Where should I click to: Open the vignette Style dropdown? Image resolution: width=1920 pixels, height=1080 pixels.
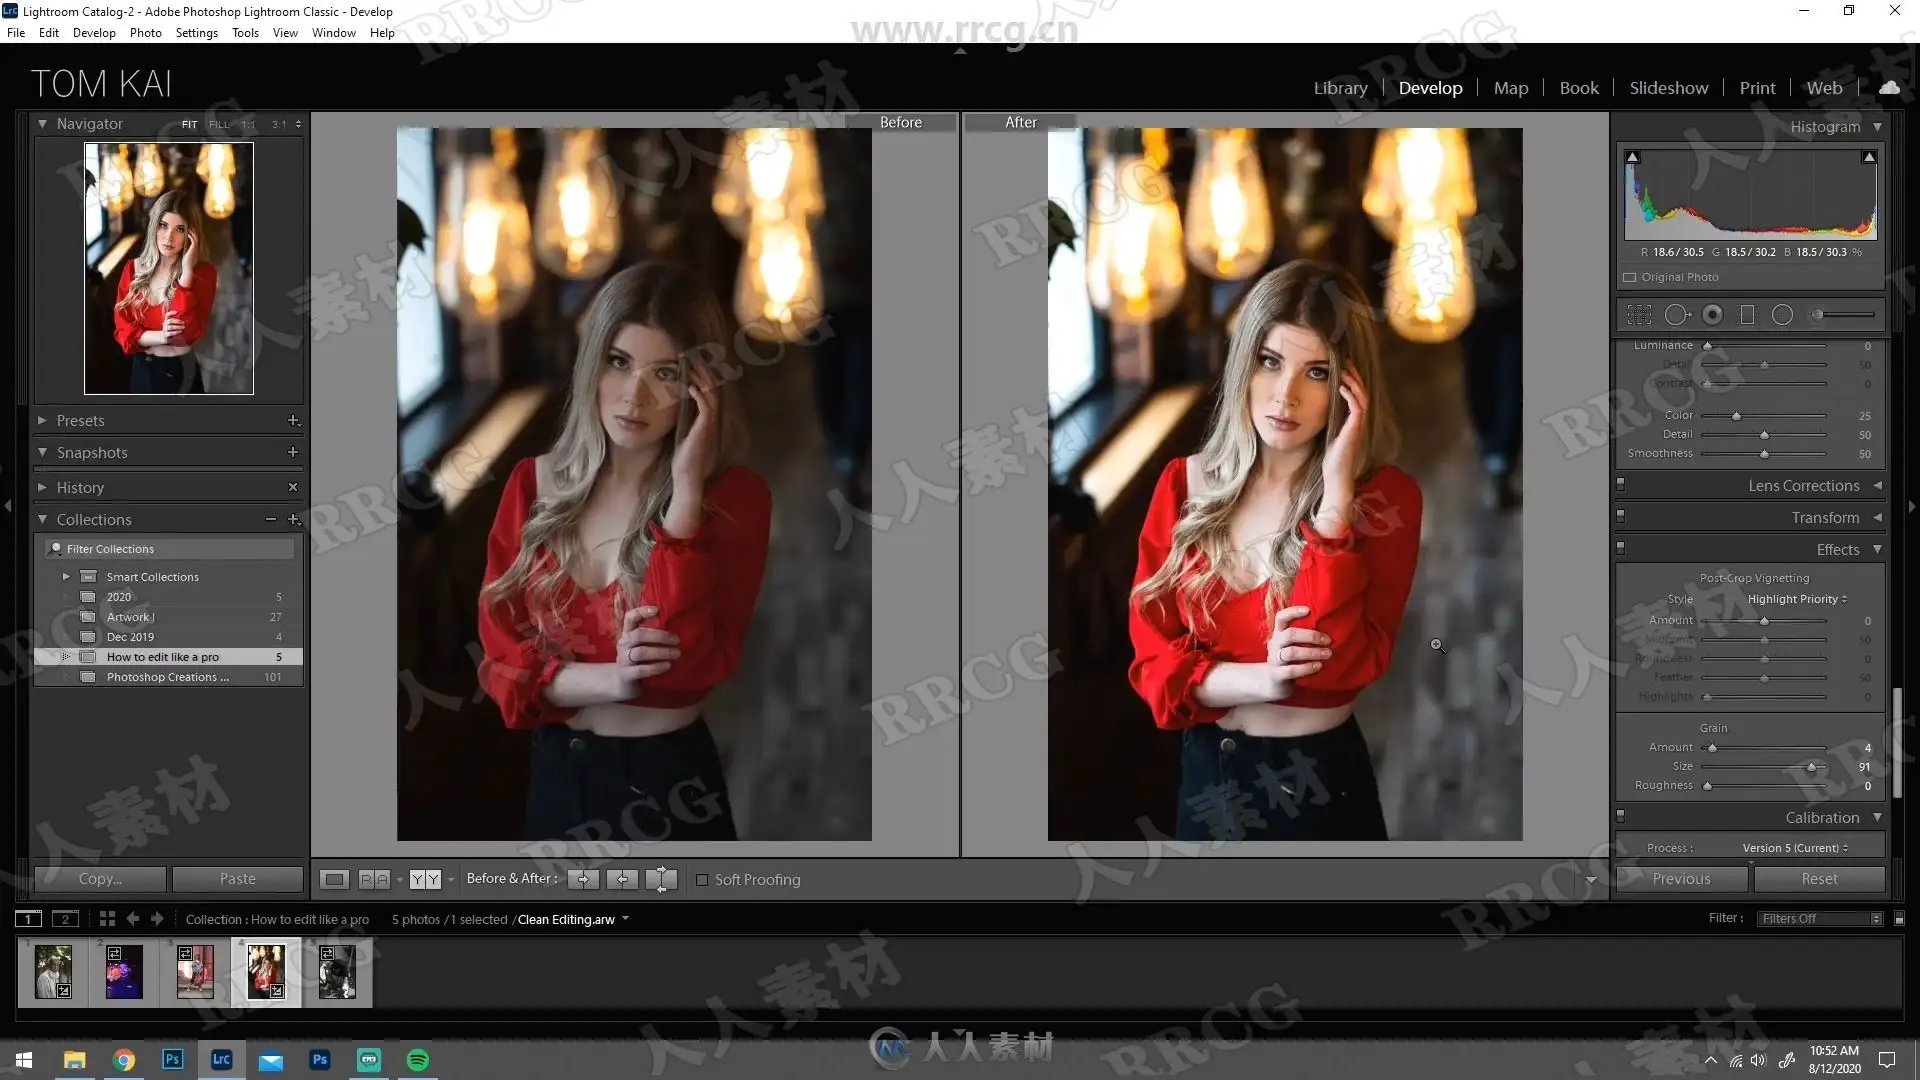click(x=1797, y=599)
